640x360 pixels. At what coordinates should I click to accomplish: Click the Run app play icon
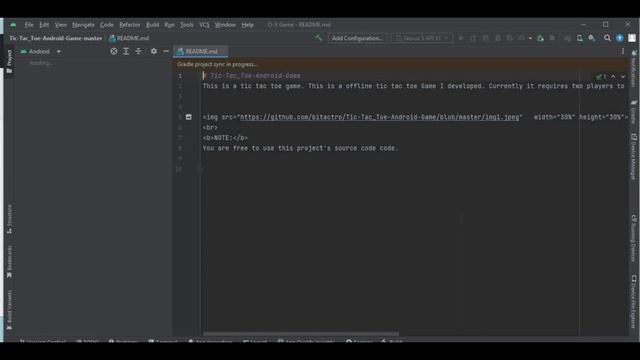coord(461,38)
